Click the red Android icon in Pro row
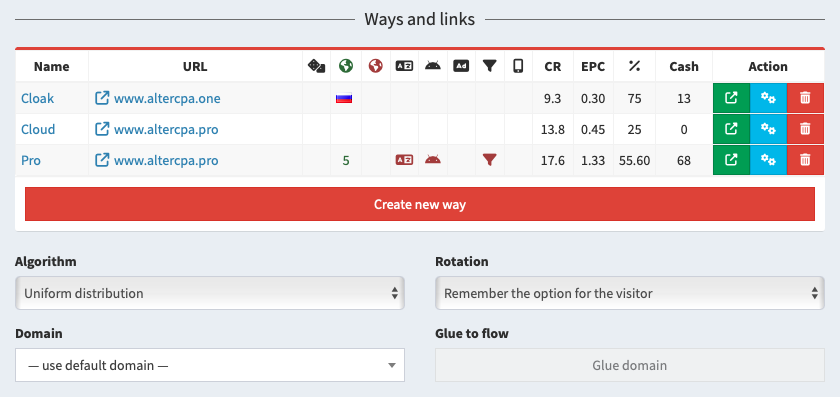Viewport: 840px width, 397px height. pos(433,159)
